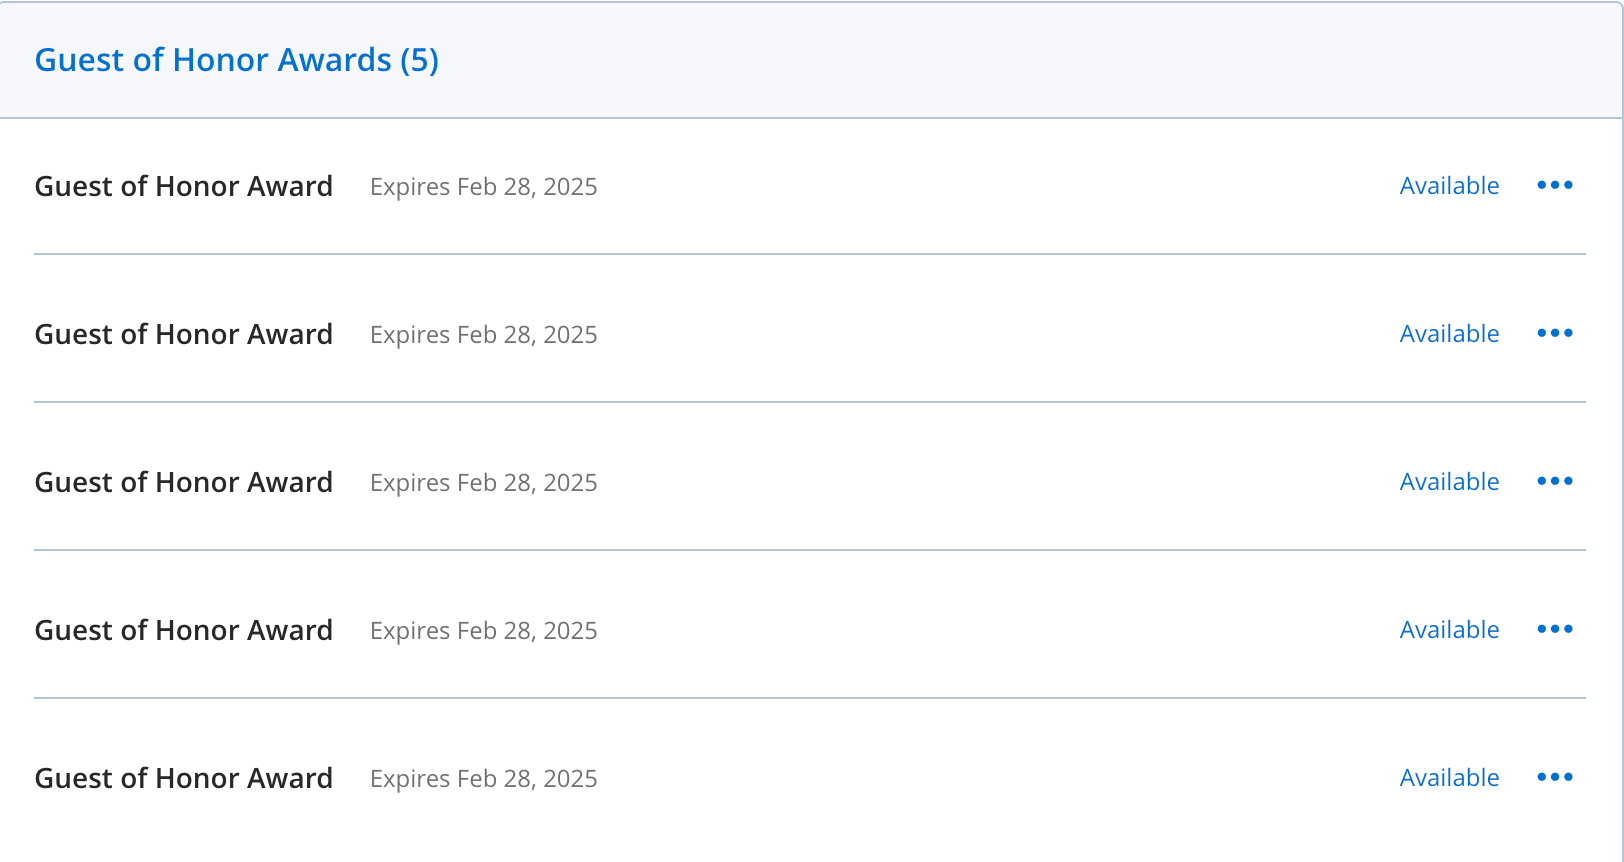
Task: Click the third award's Expires Feb 28, 2025 text
Action: coord(484,483)
